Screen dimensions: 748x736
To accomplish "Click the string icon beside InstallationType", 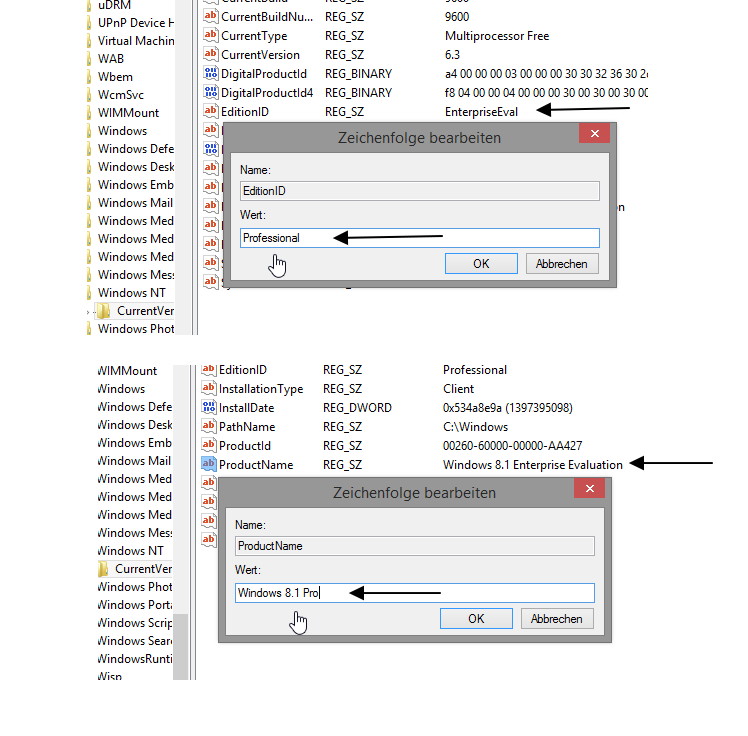I will (x=208, y=388).
